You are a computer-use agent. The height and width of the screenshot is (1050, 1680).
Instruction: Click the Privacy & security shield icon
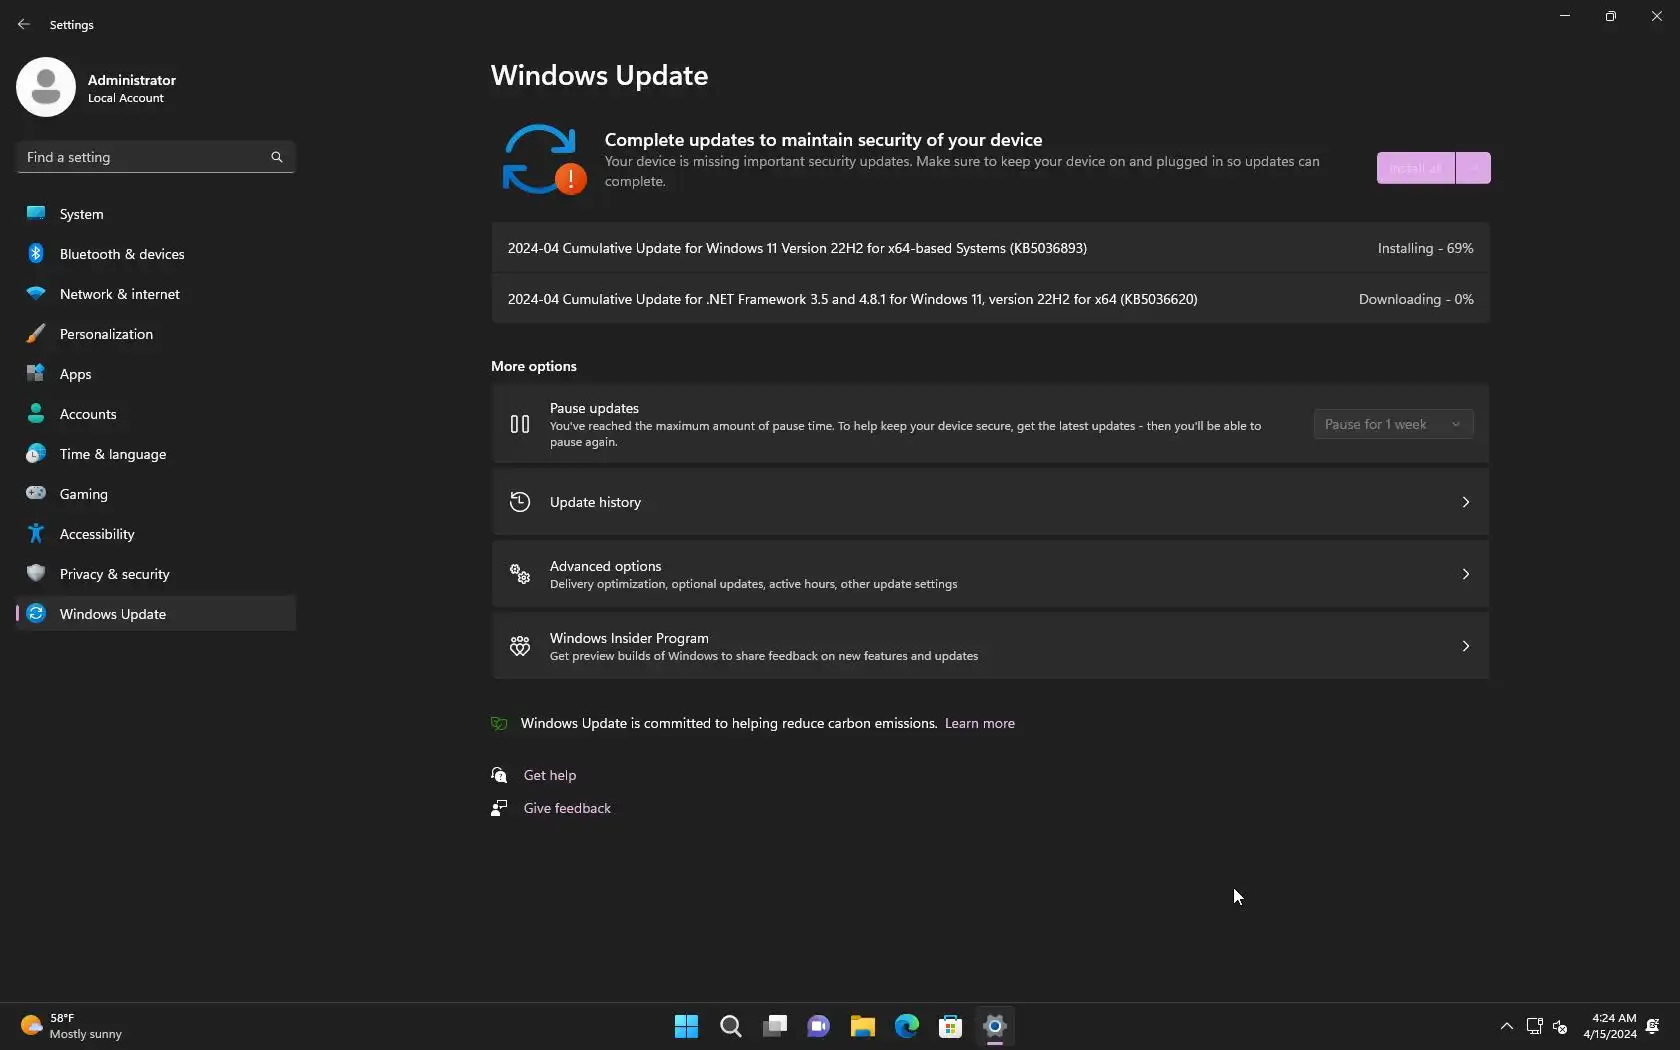pyautogui.click(x=36, y=574)
